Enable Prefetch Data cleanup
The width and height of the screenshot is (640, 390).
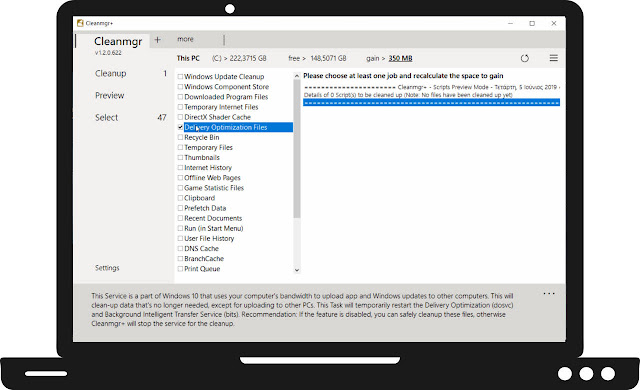(180, 208)
